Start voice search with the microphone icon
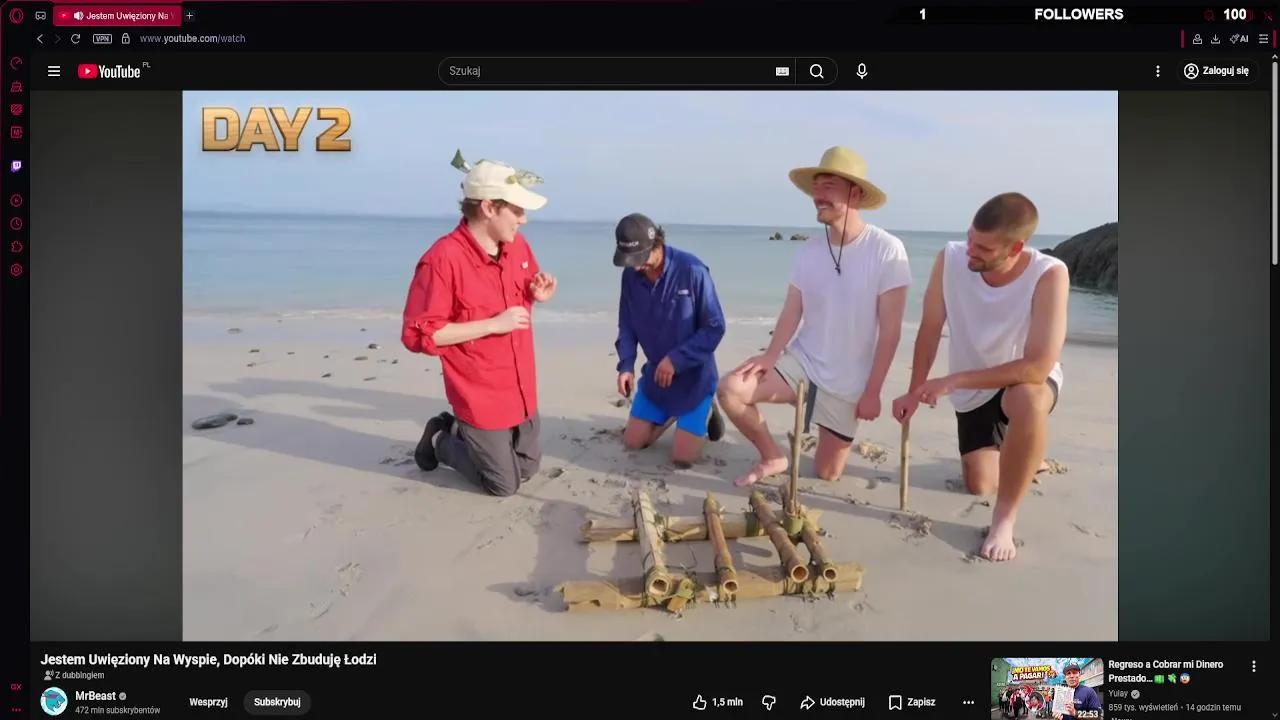This screenshot has height=720, width=1280. [862, 71]
